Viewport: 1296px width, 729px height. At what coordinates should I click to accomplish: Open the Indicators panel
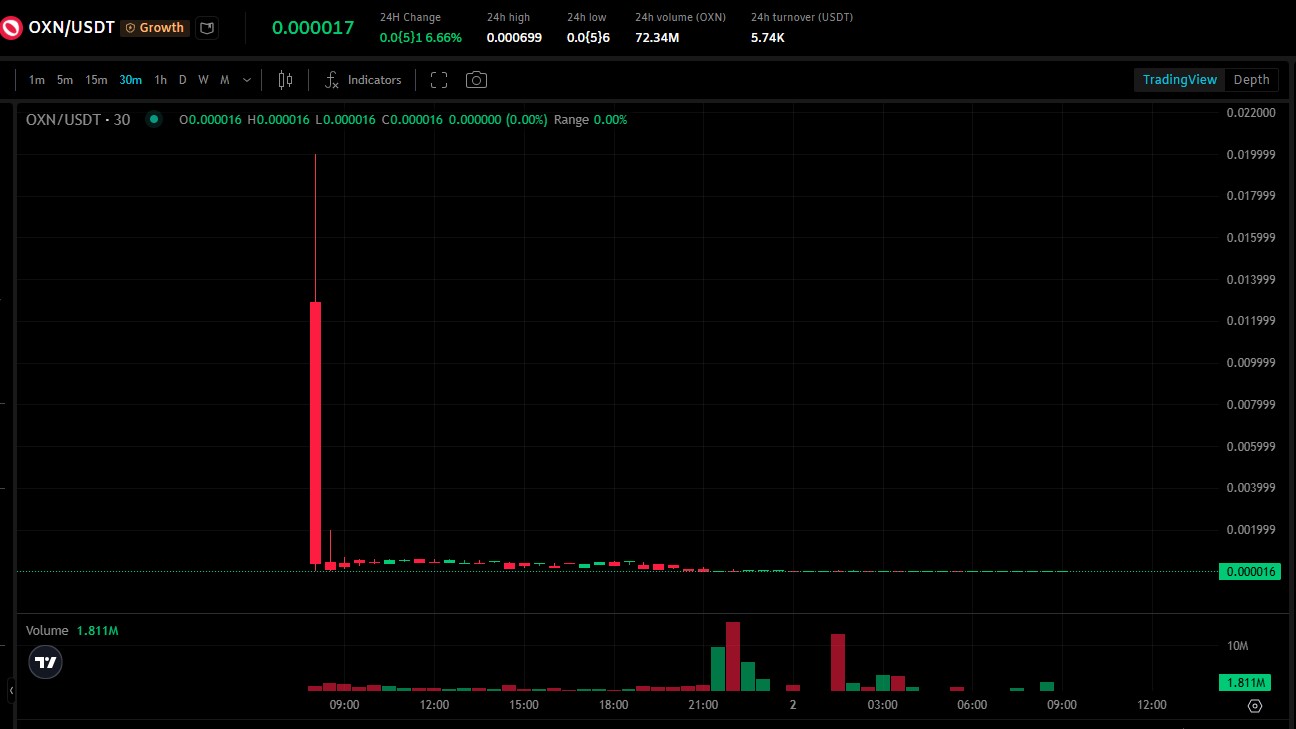click(x=362, y=79)
